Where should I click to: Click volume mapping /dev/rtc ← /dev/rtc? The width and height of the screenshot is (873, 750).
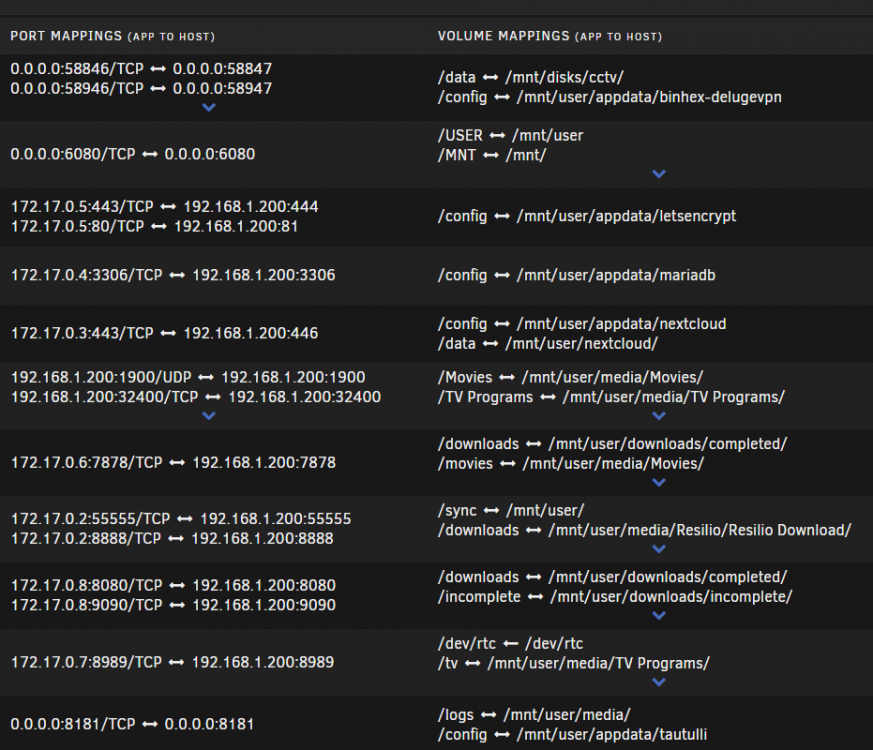pyautogui.click(x=511, y=644)
